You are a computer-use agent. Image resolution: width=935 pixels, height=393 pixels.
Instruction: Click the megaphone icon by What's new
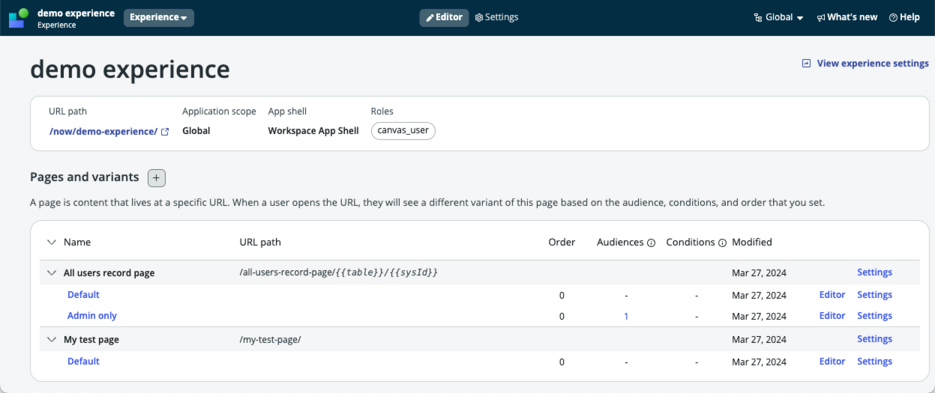click(x=821, y=18)
